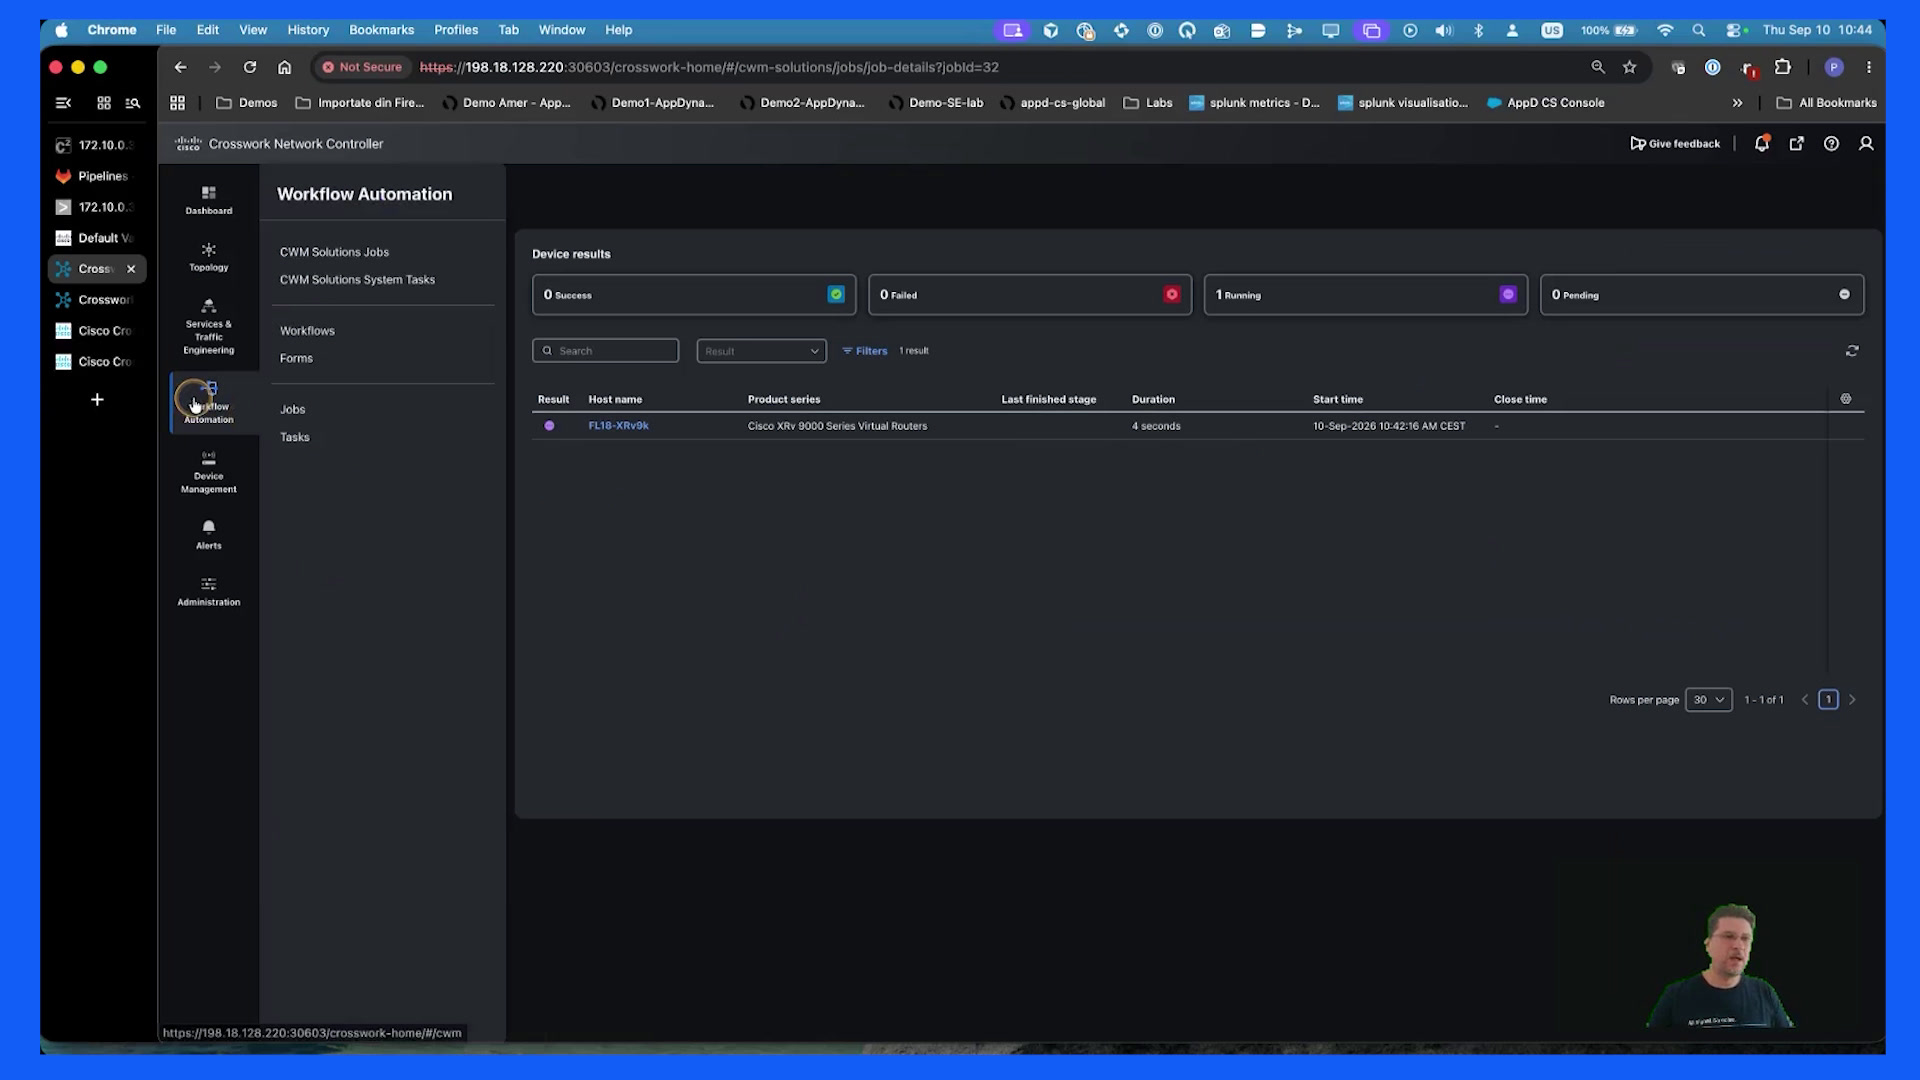
Task: Open Forms menu item
Action: click(x=296, y=358)
